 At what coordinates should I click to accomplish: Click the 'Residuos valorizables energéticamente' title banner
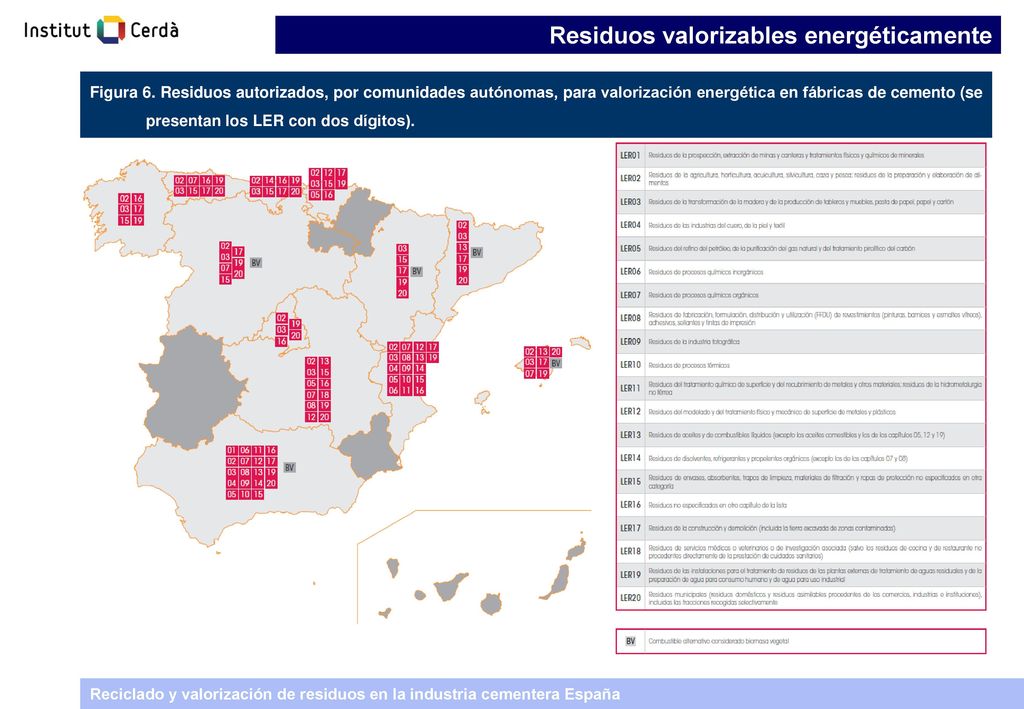point(637,35)
